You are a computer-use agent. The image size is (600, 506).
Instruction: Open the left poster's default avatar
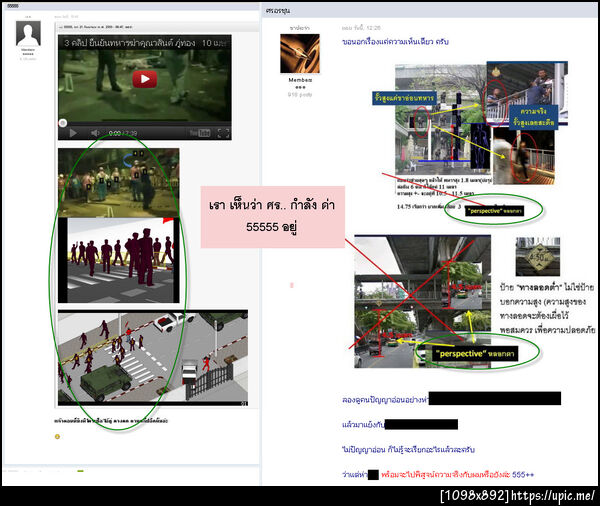pos(28,33)
